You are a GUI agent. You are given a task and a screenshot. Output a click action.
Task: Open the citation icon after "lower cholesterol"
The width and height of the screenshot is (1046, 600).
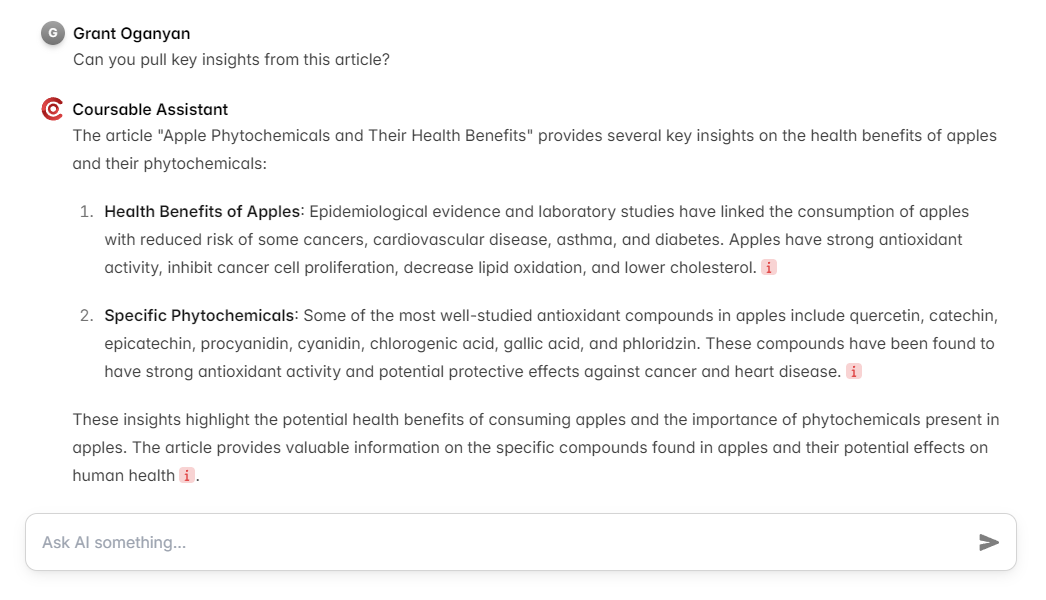(x=769, y=267)
